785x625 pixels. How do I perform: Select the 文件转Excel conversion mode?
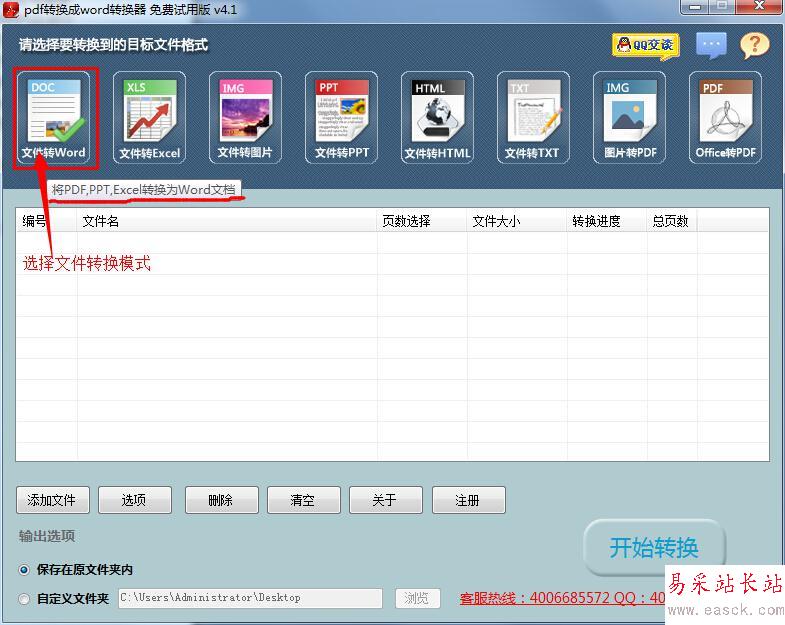[x=149, y=118]
